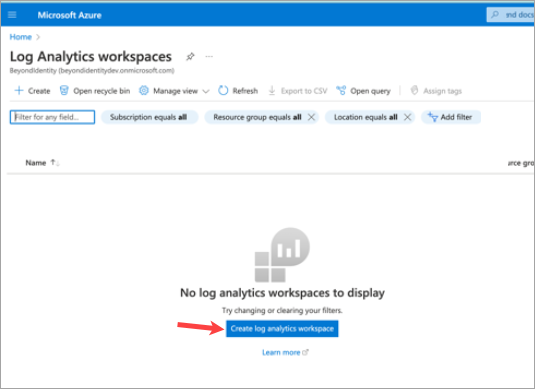Click the Manage view gear icon
The image size is (535, 389).
tap(144, 90)
